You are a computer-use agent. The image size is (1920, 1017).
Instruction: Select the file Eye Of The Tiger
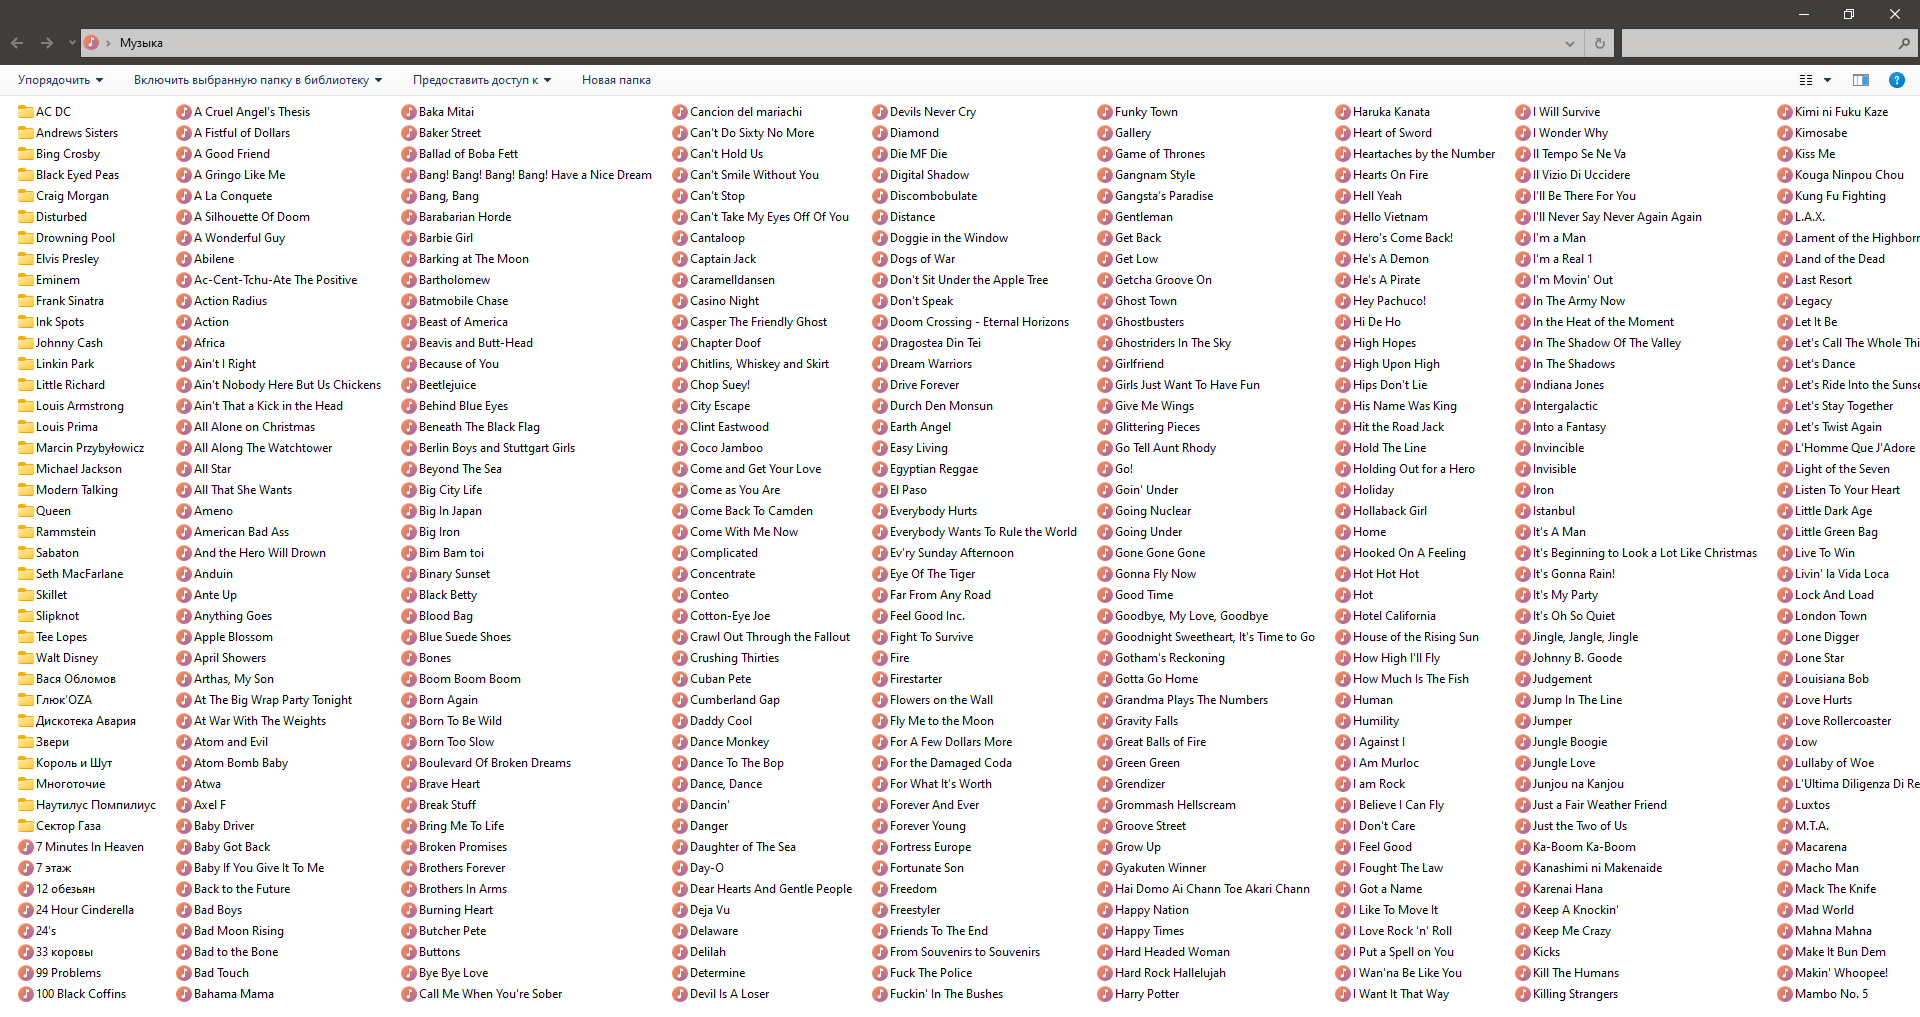point(924,574)
